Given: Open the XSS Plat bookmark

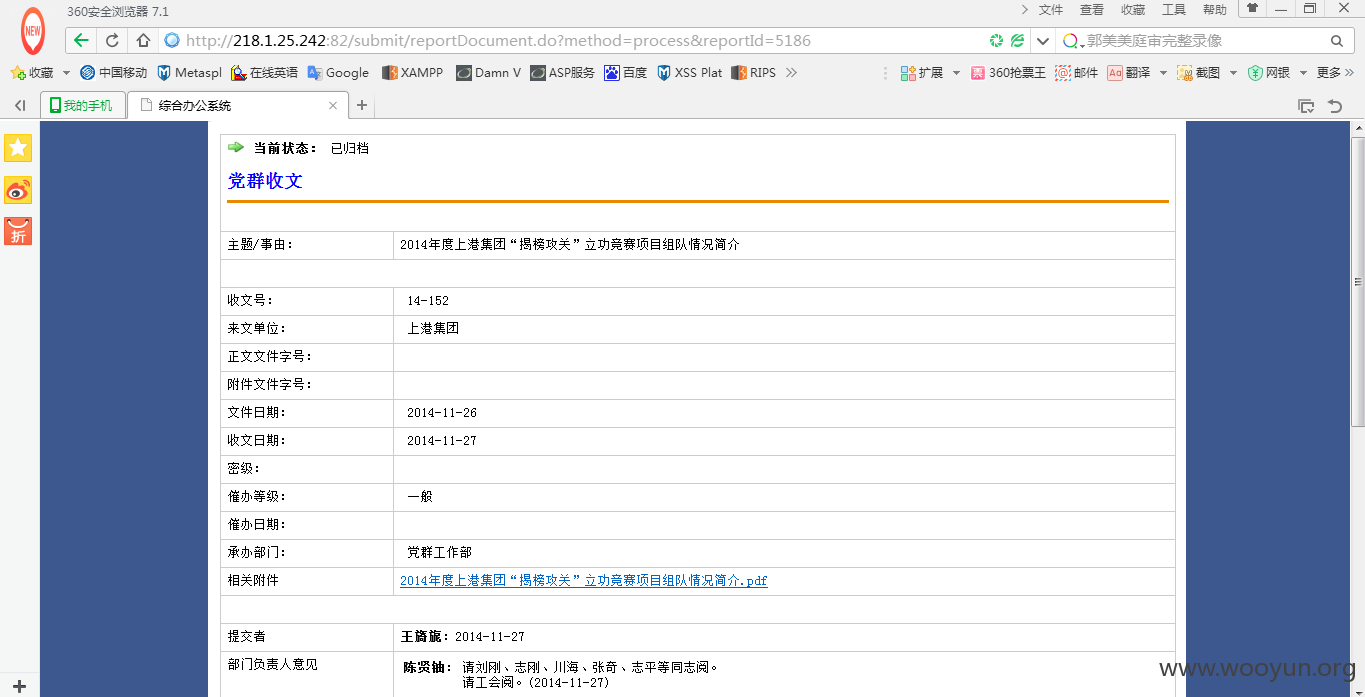Looking at the screenshot, I should (689, 73).
